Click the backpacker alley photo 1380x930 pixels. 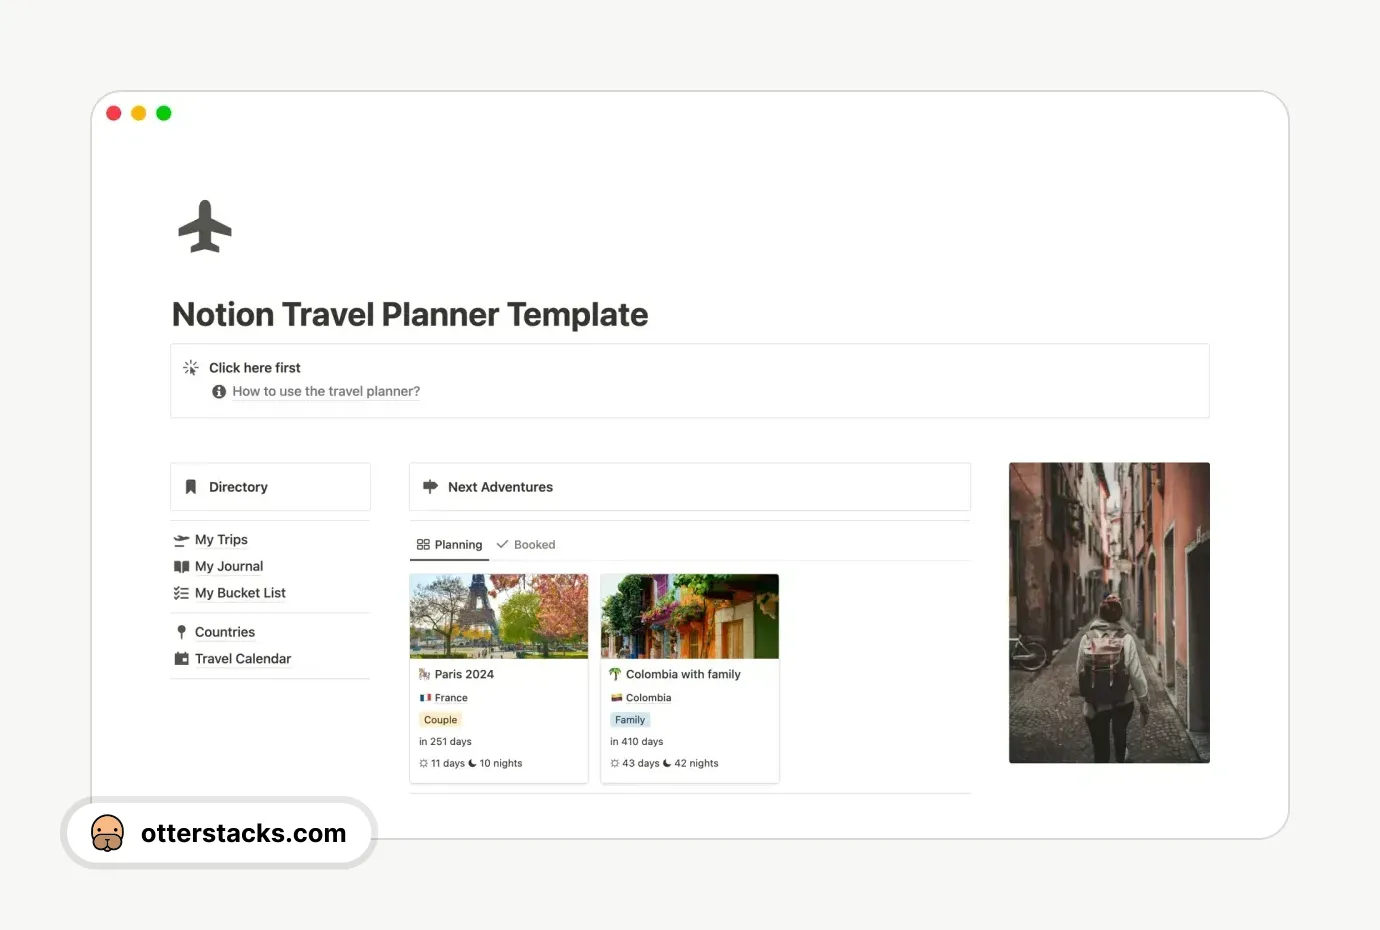(x=1109, y=613)
